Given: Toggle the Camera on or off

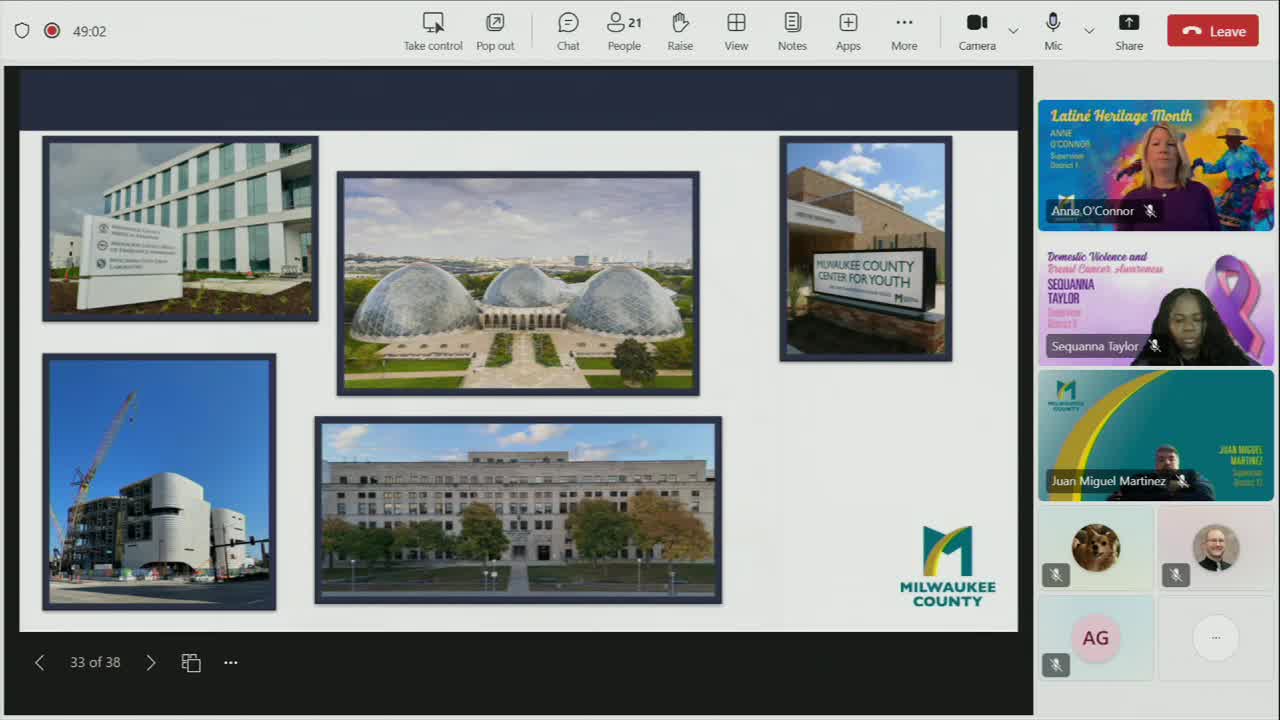Looking at the screenshot, I should [977, 31].
